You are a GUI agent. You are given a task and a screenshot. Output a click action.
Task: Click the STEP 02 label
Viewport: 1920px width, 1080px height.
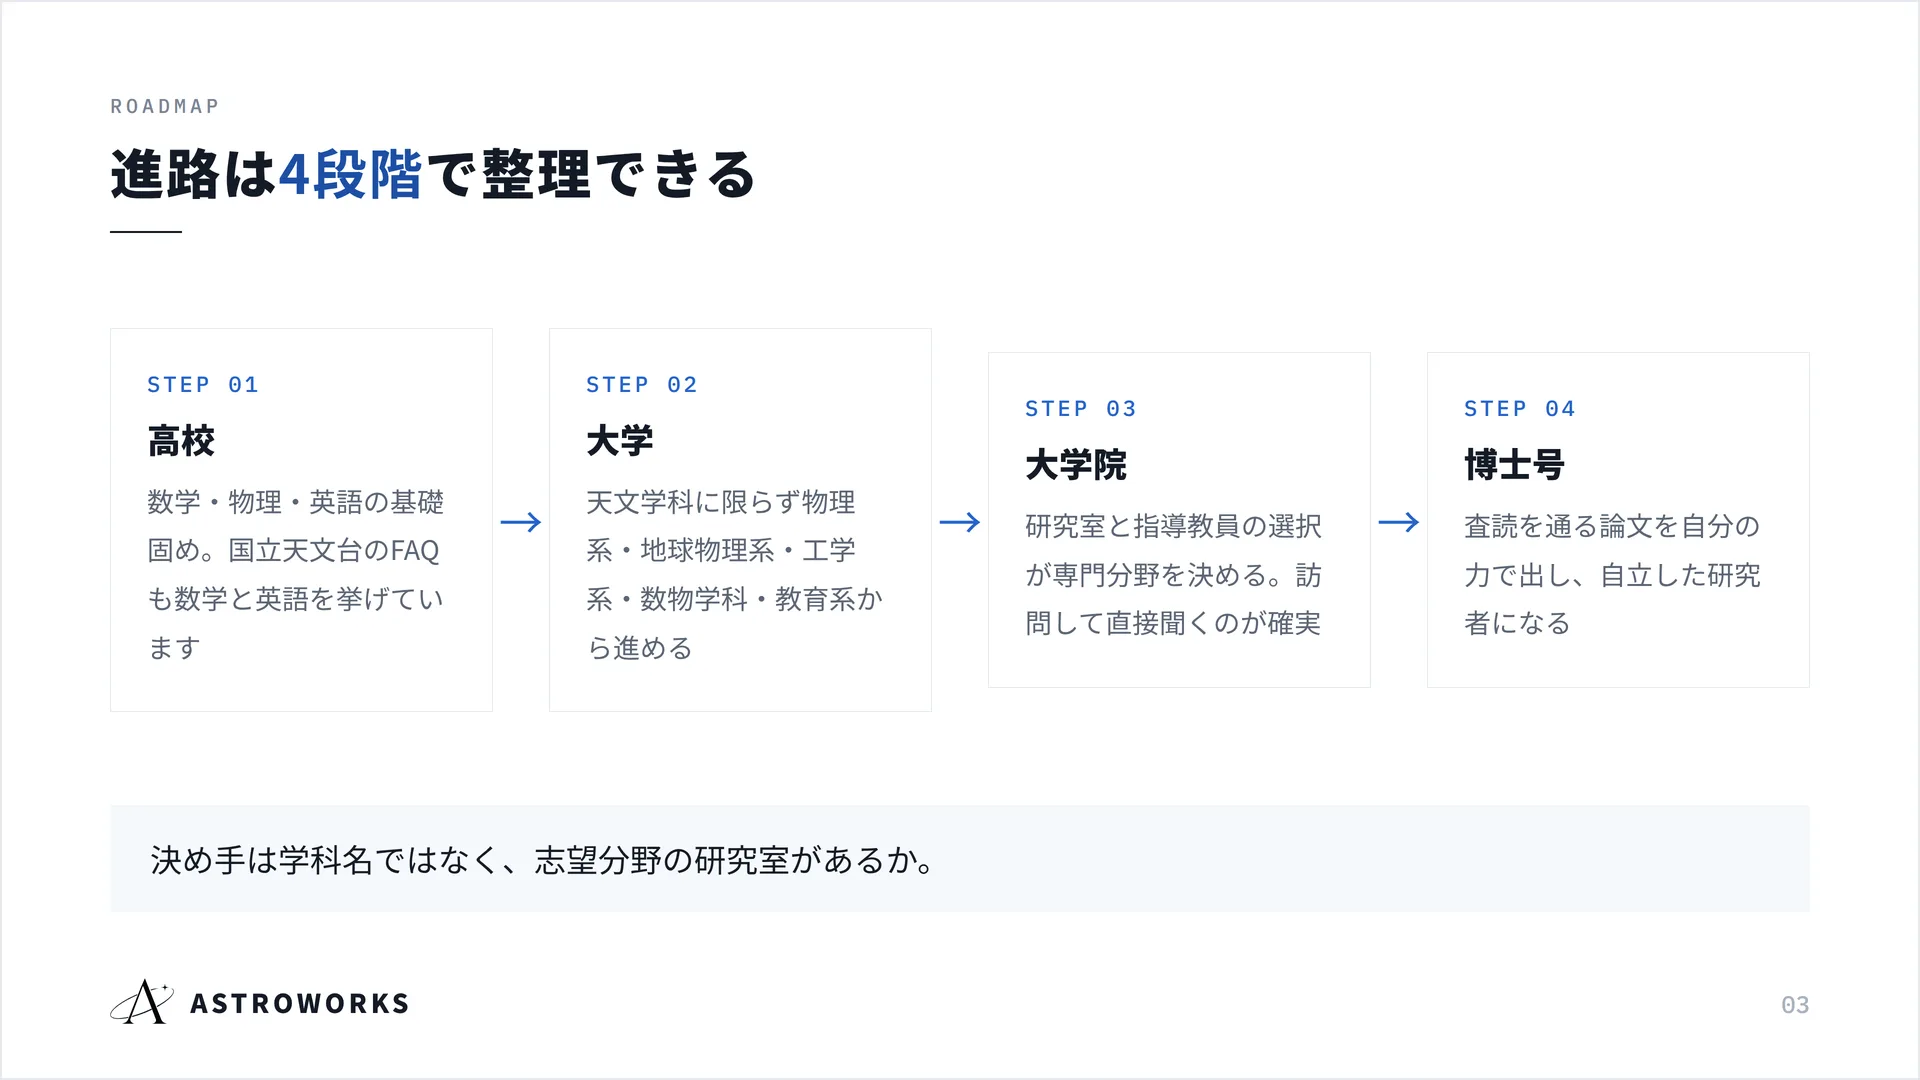tap(642, 385)
